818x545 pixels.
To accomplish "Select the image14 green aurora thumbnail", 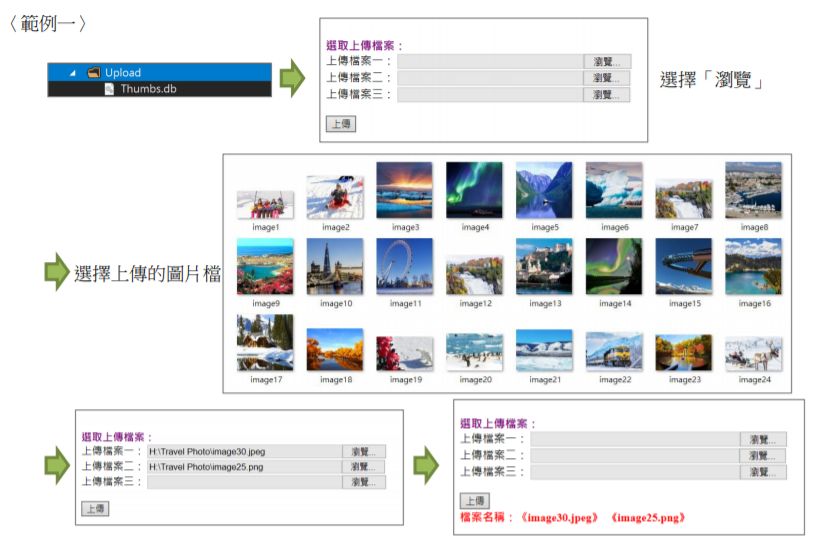I will (x=613, y=266).
